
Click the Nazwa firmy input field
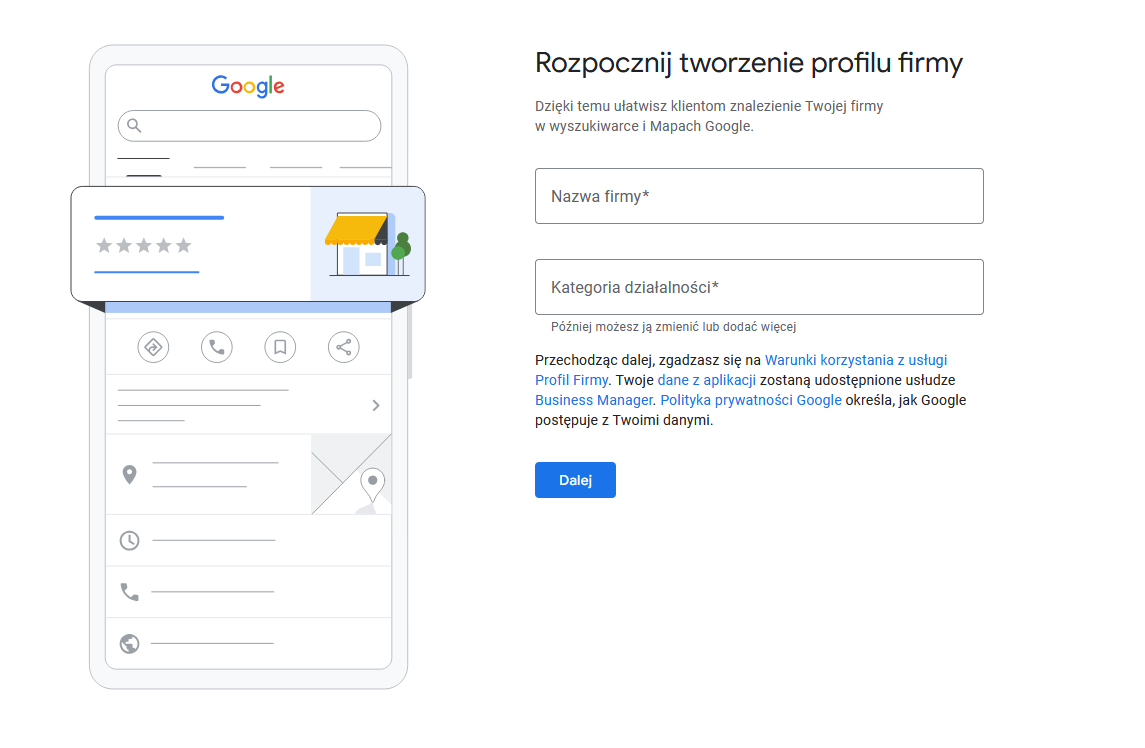point(758,196)
